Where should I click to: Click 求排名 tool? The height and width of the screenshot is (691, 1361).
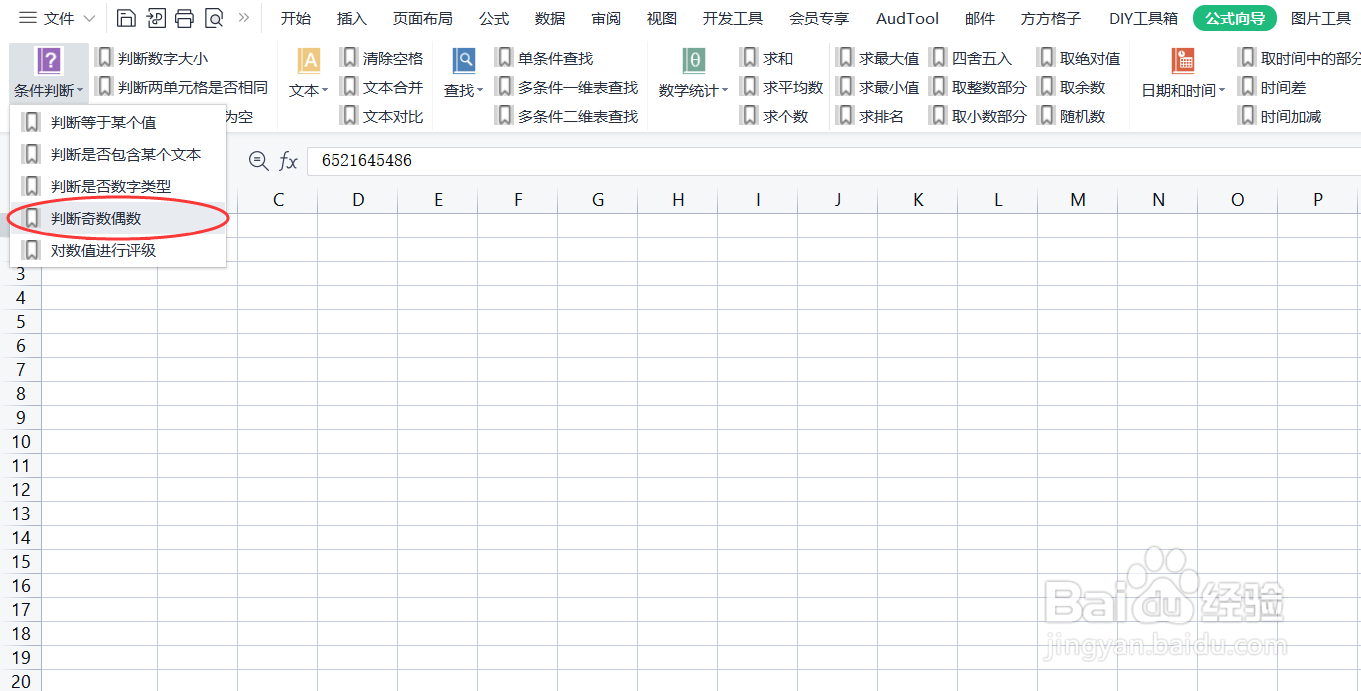pos(870,116)
